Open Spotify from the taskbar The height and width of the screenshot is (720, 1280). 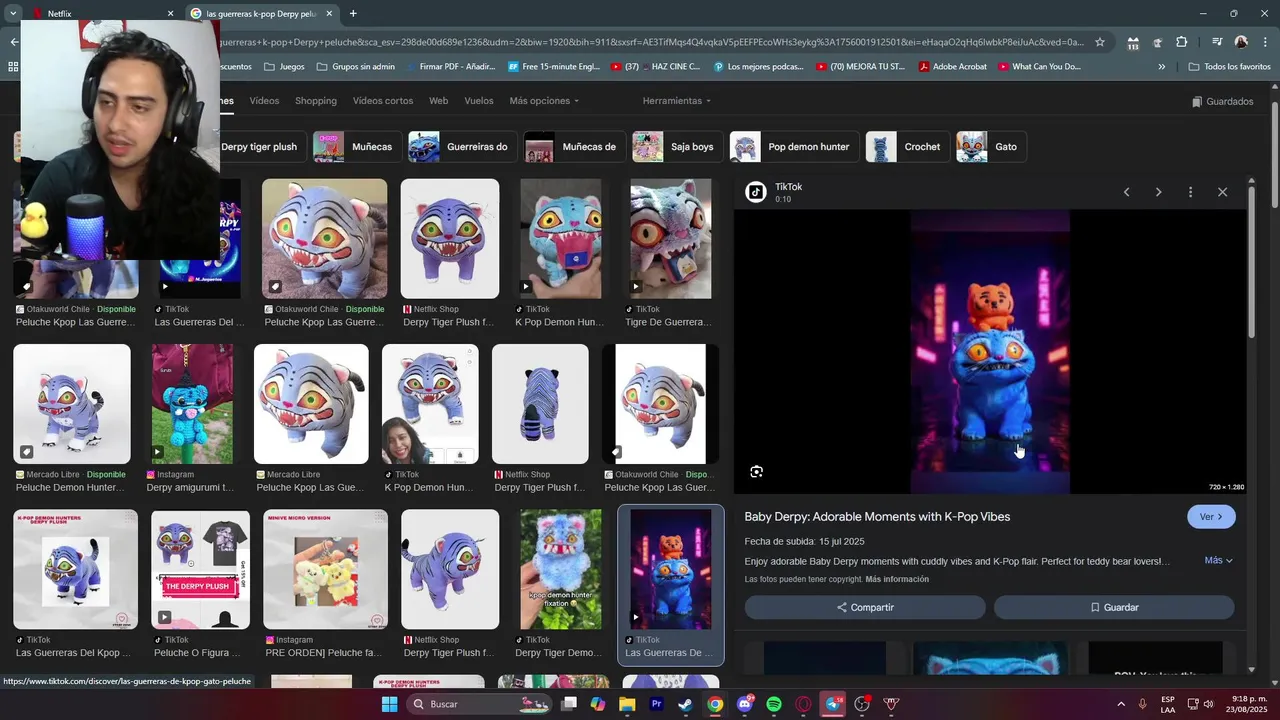(x=774, y=704)
